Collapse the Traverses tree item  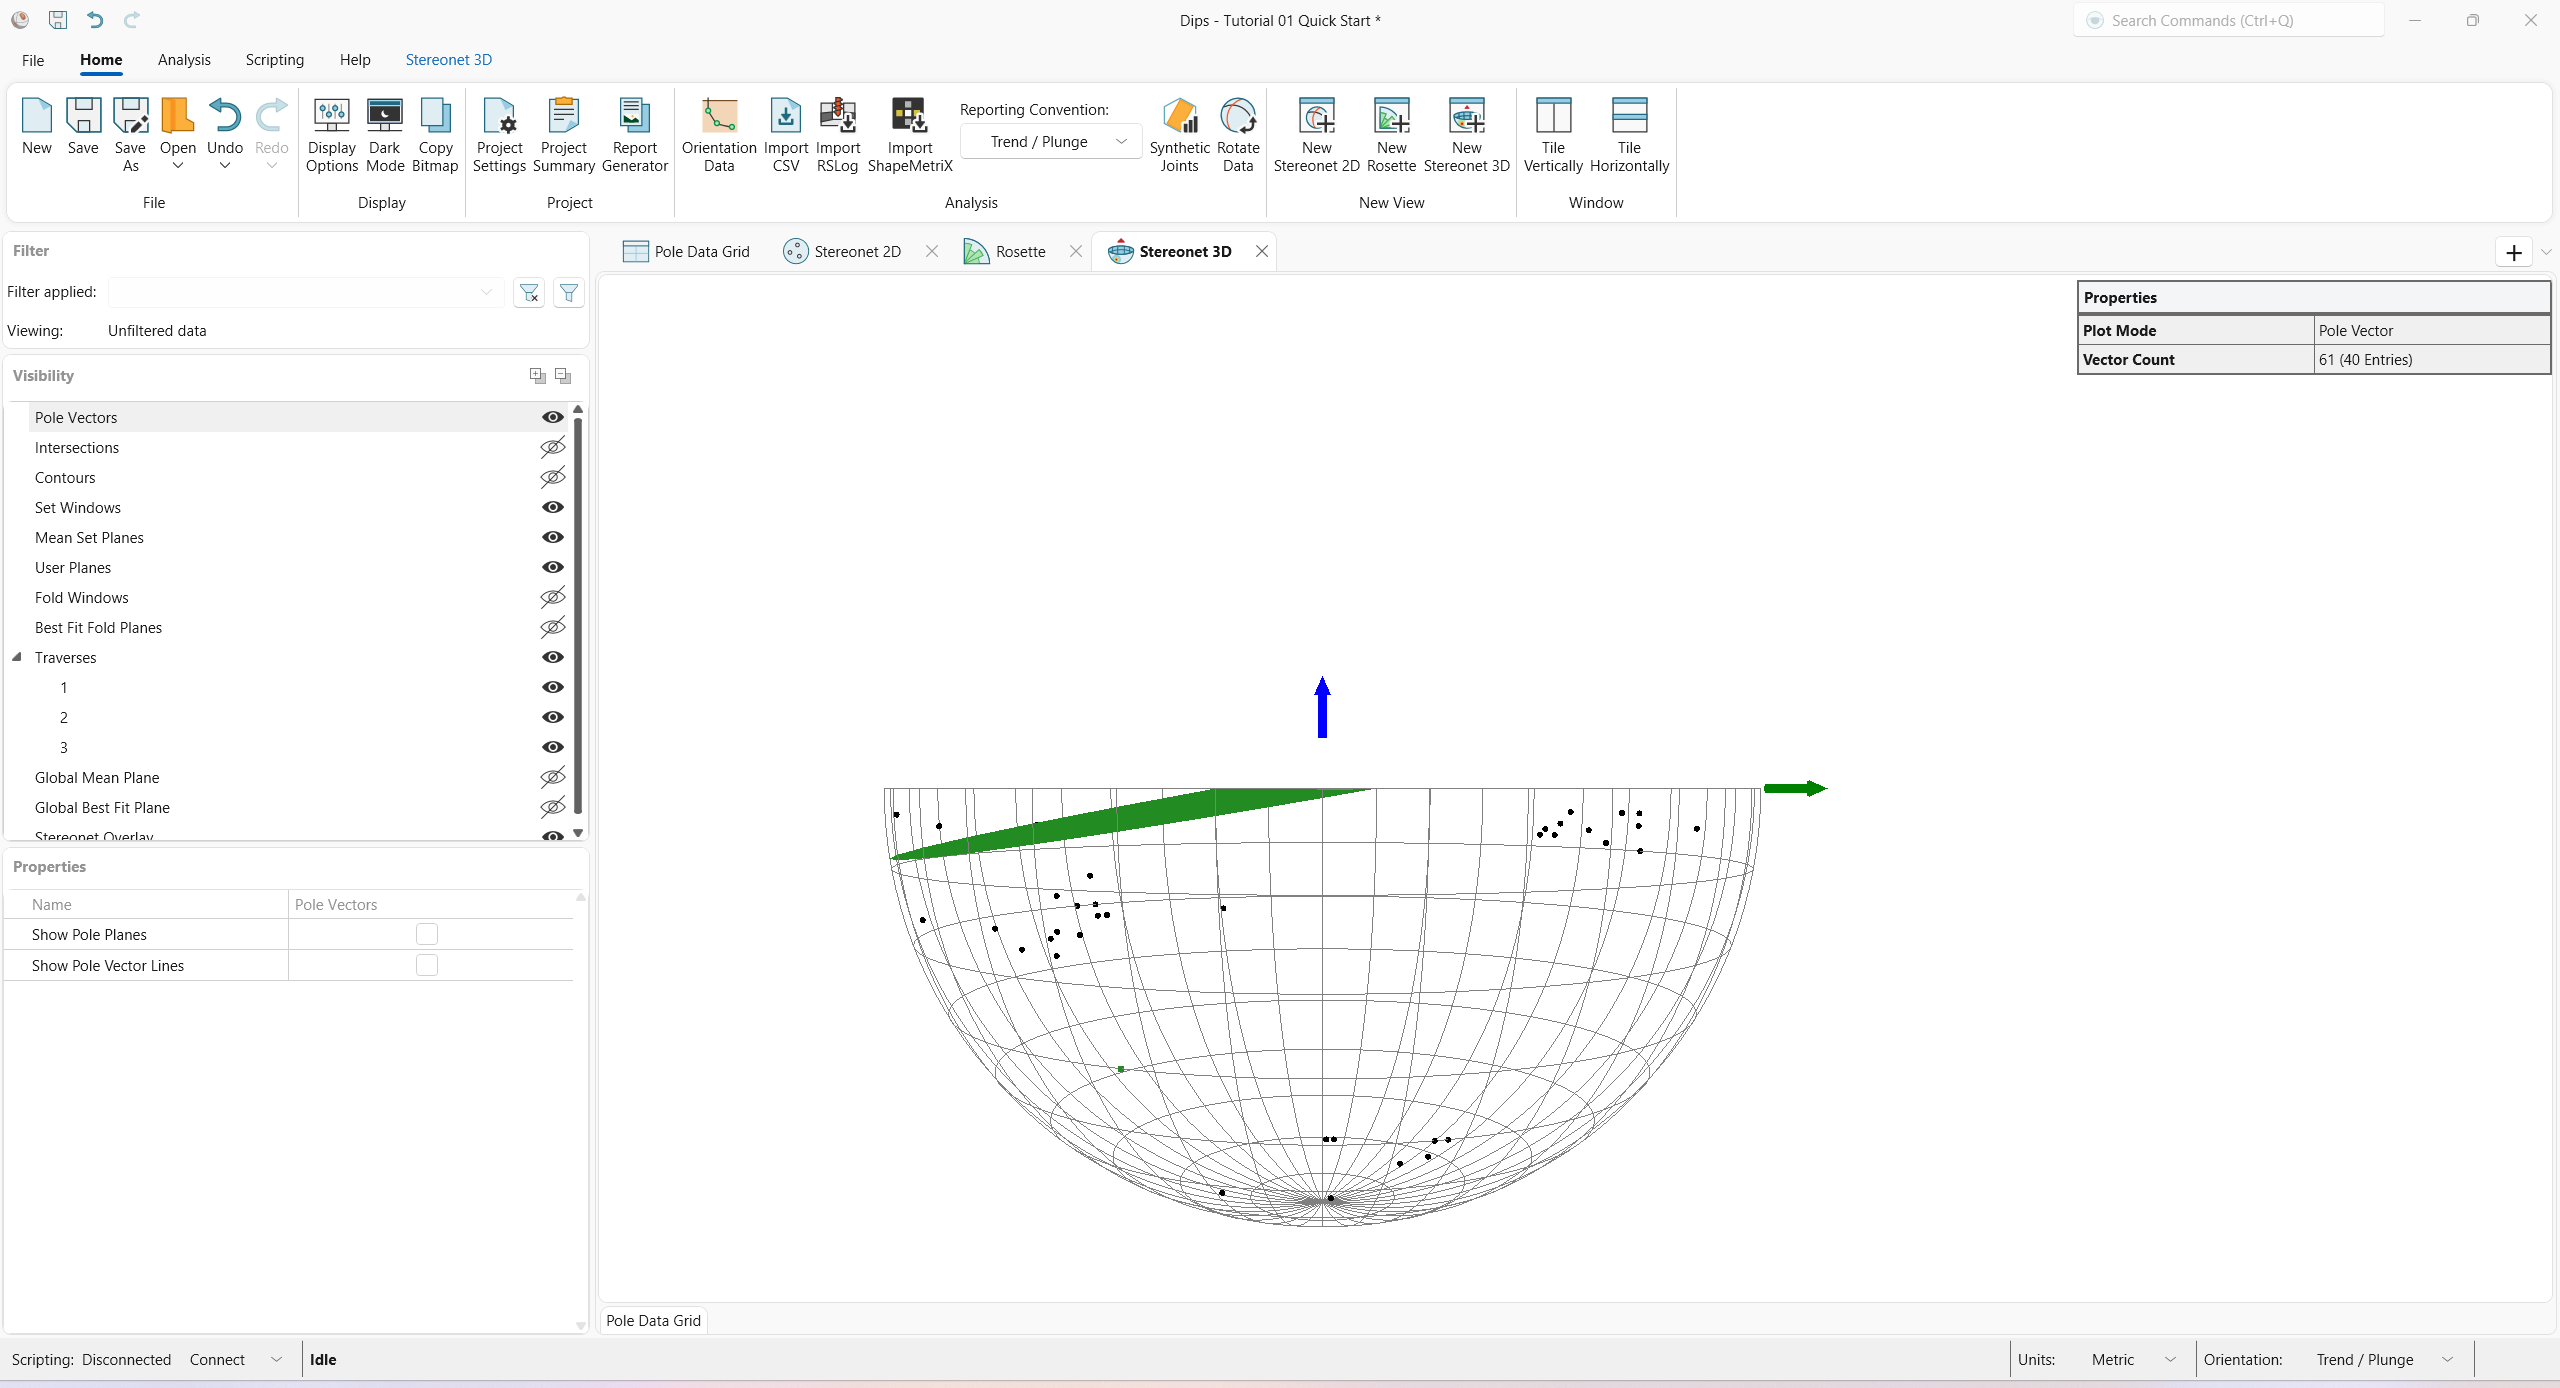[16, 657]
